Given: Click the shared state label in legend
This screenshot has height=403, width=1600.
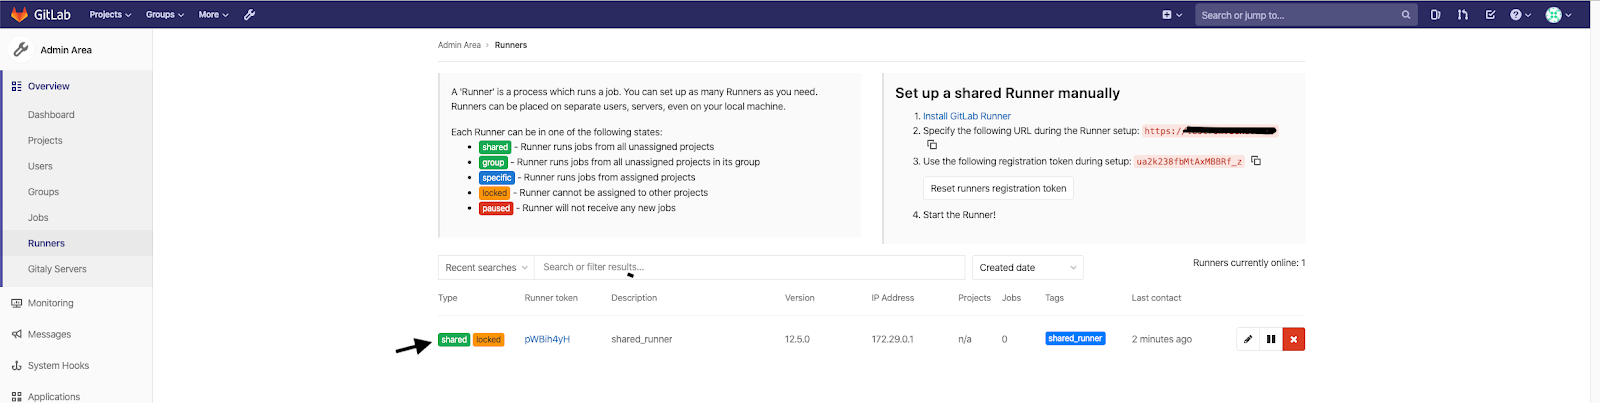Looking at the screenshot, I should point(495,147).
